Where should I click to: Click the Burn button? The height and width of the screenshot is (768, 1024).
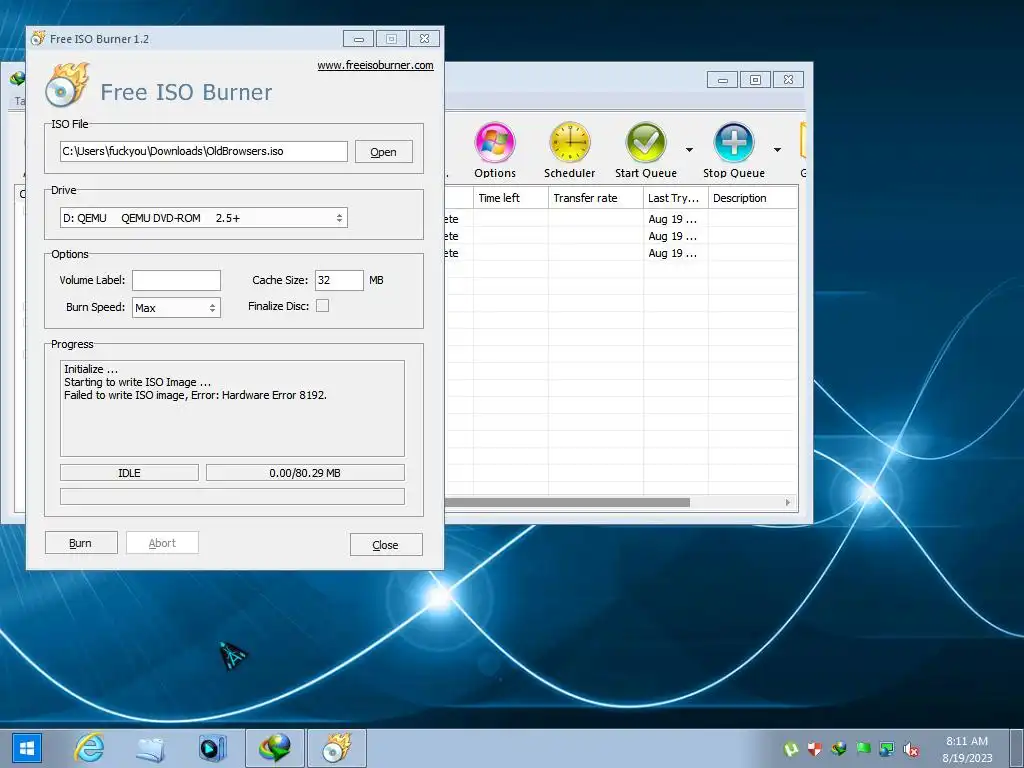click(x=81, y=543)
